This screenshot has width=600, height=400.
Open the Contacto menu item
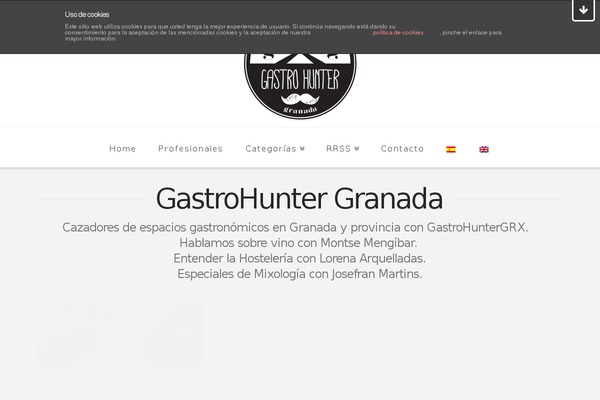(402, 149)
